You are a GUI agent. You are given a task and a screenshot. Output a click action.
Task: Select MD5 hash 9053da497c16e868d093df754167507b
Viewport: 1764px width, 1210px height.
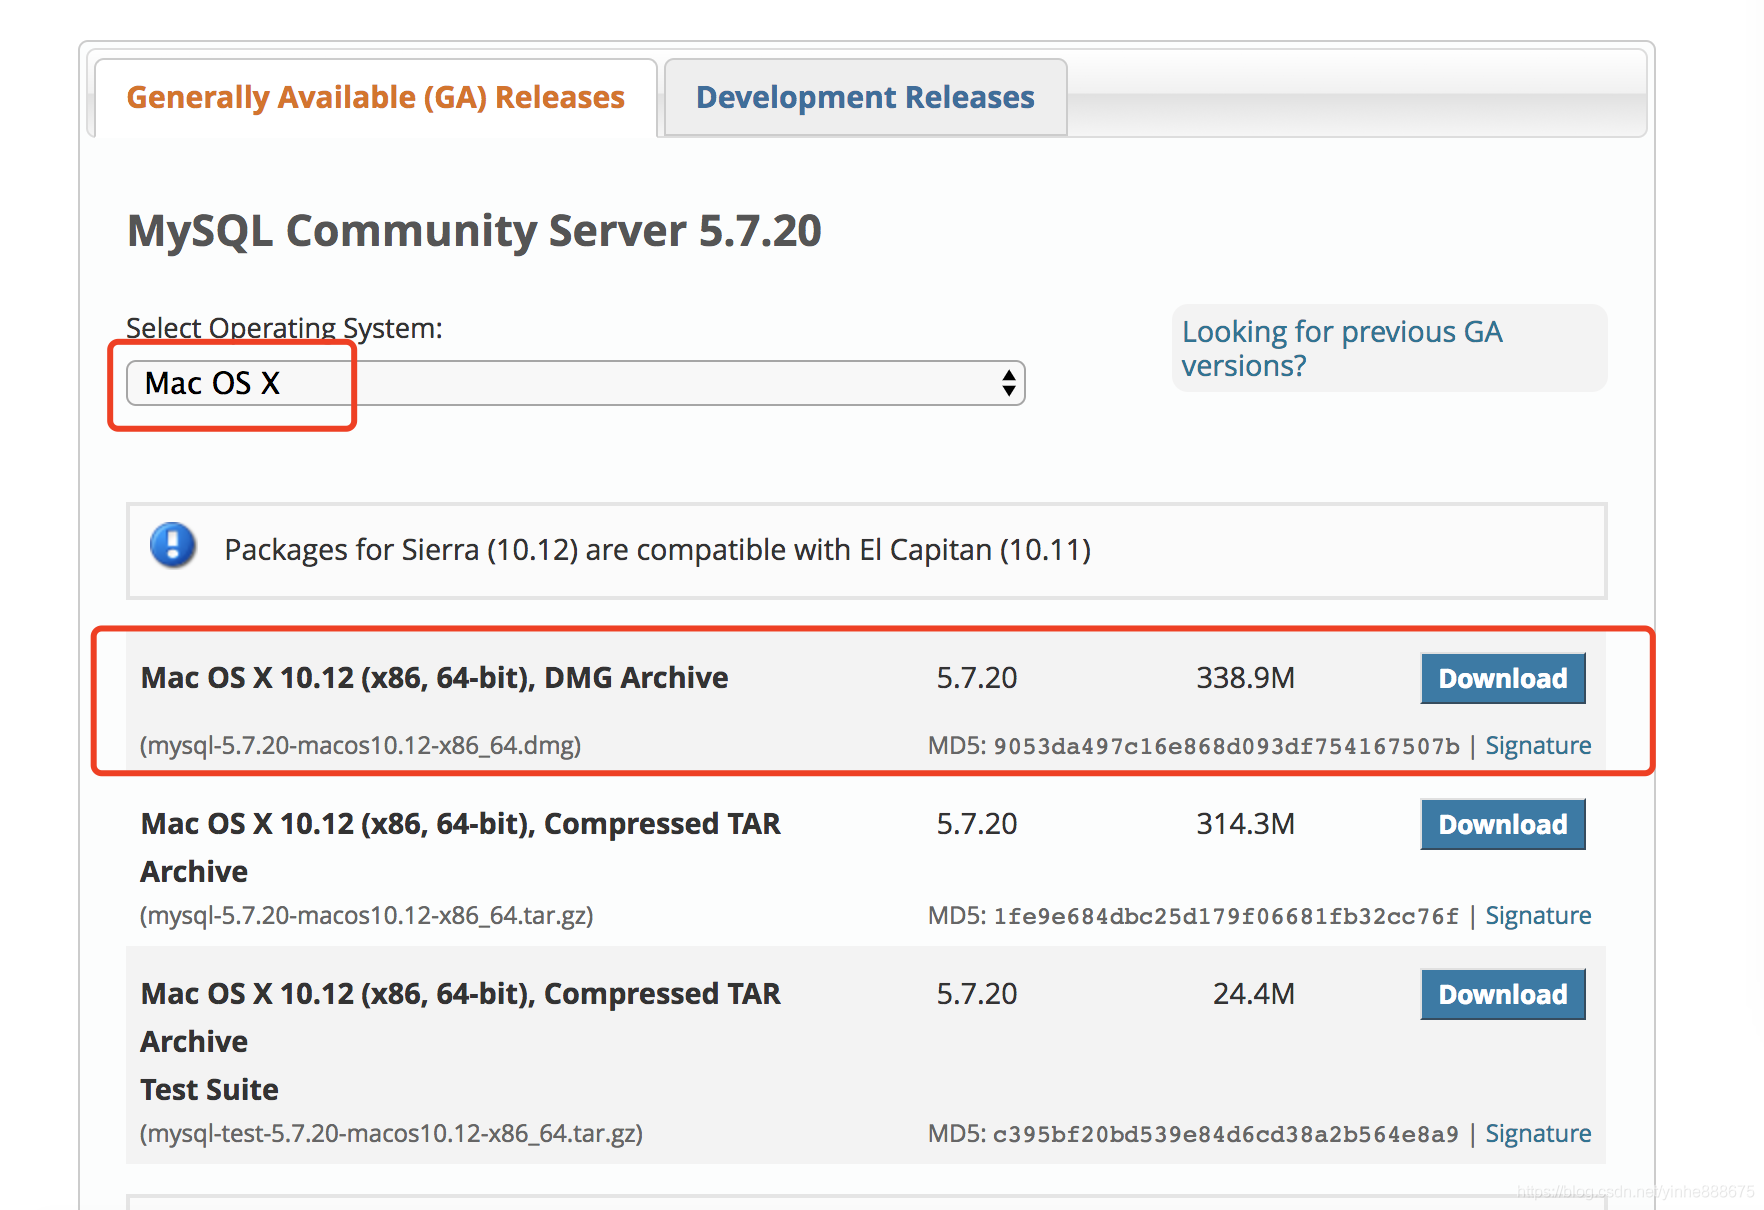click(1226, 746)
